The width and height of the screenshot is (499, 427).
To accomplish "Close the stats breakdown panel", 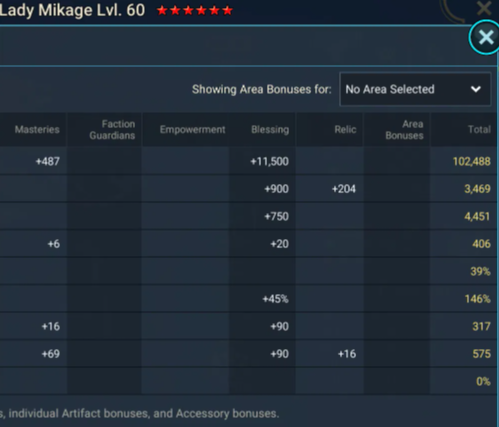I will pyautogui.click(x=485, y=37).
